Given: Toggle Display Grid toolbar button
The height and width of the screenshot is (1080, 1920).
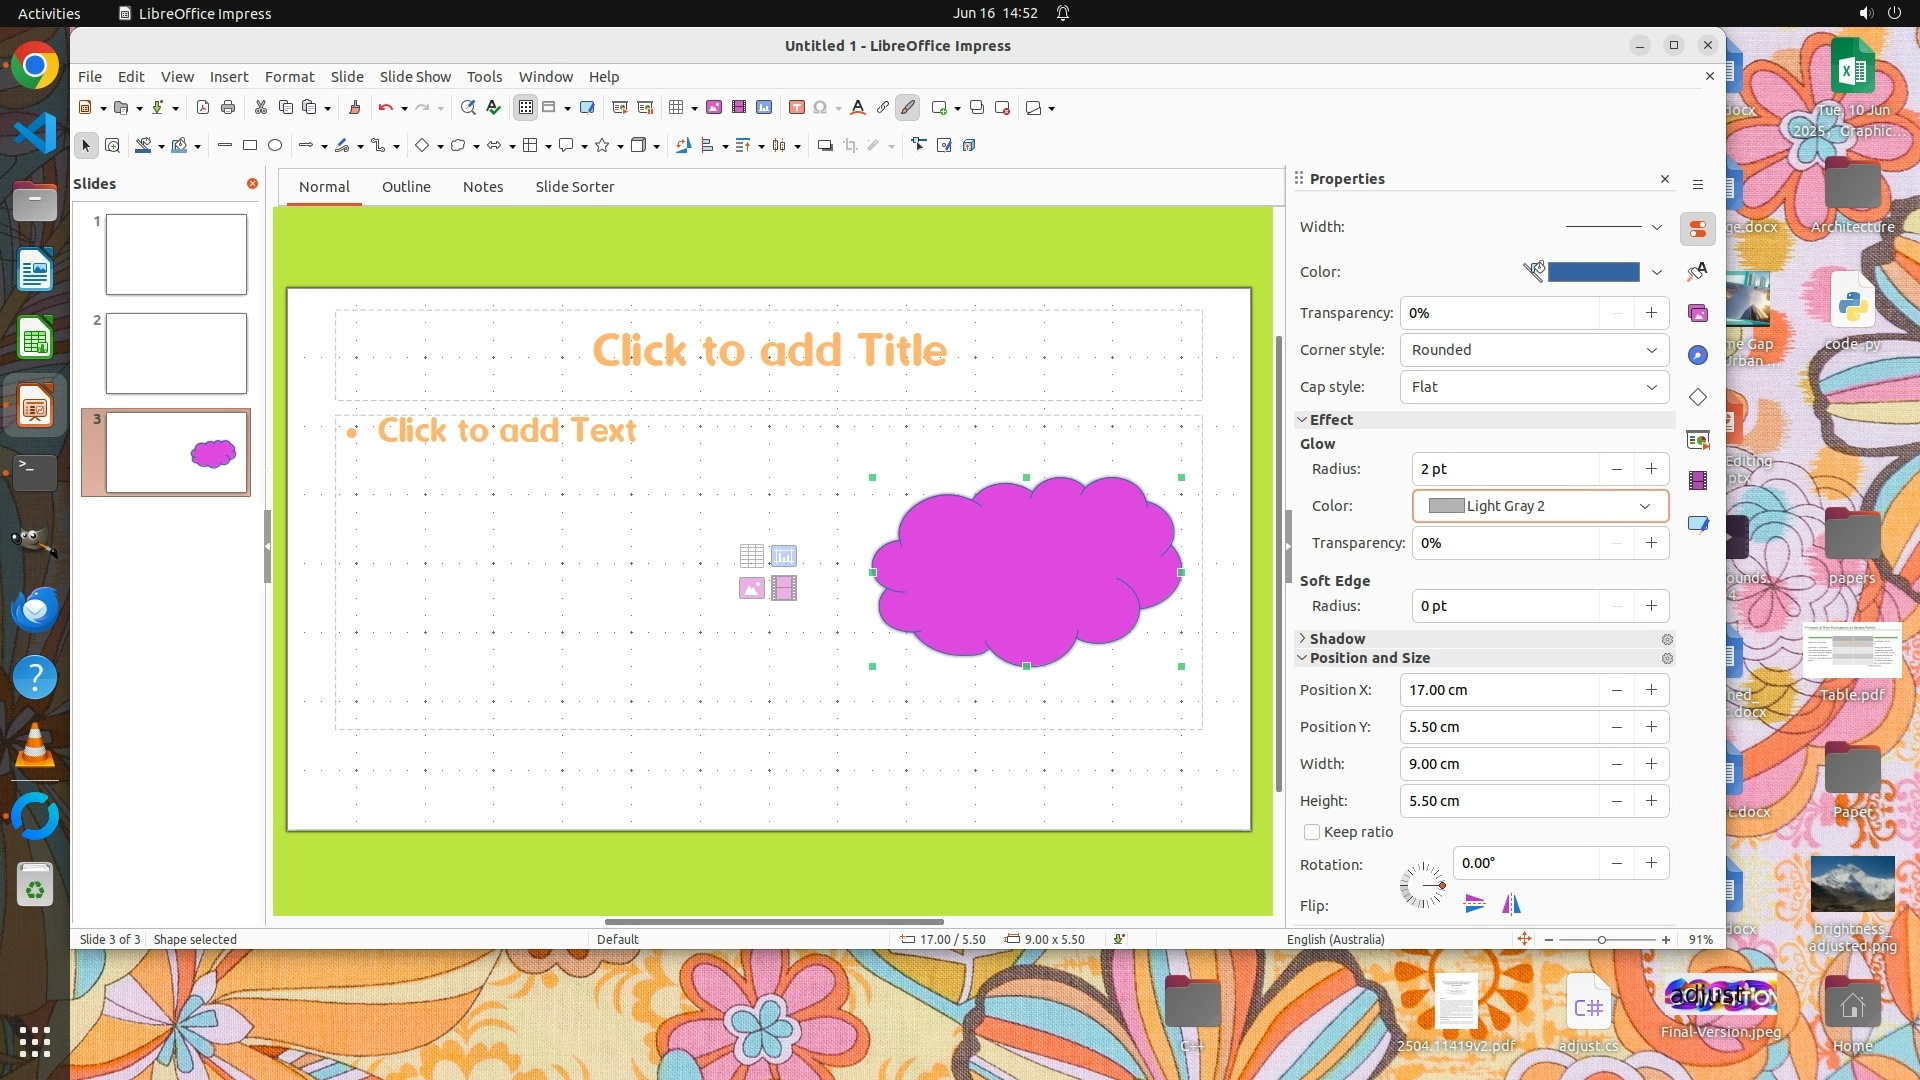Looking at the screenshot, I should (x=525, y=108).
